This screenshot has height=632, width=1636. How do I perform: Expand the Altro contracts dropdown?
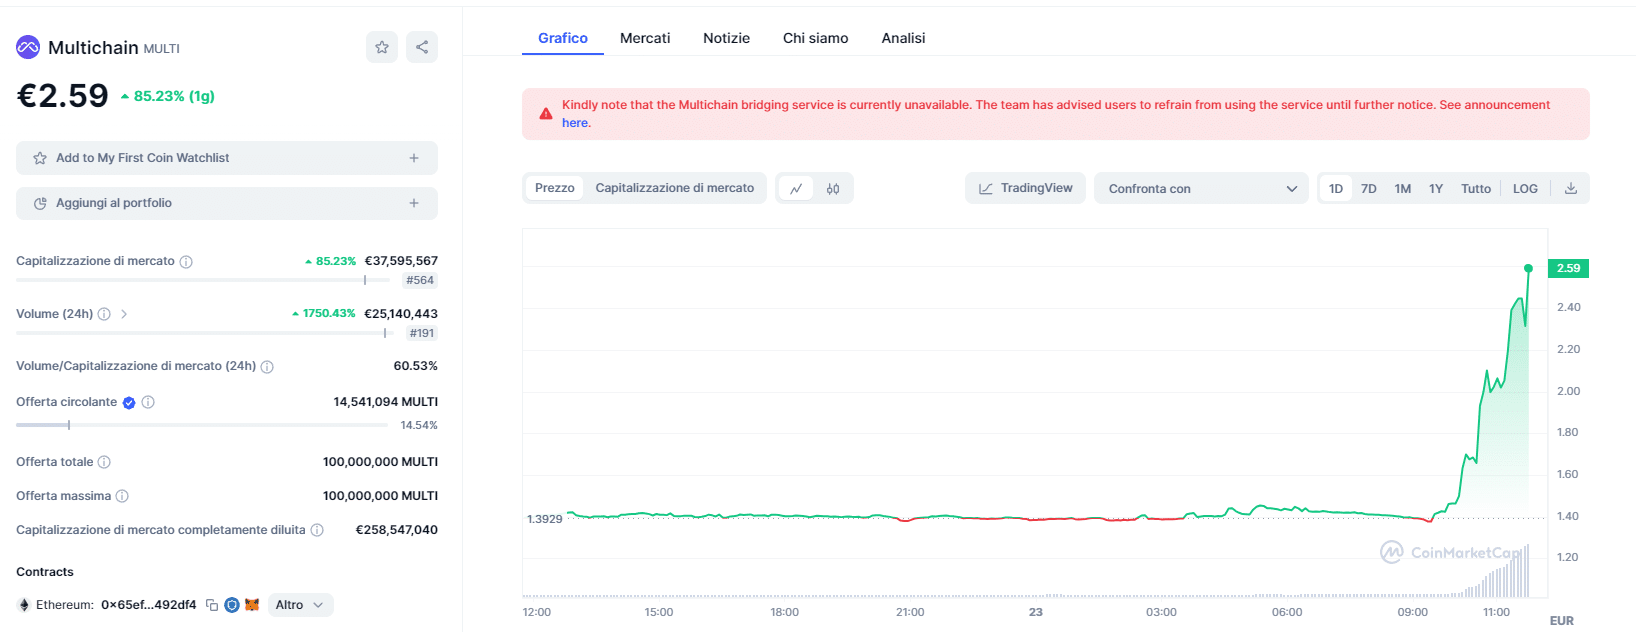300,605
